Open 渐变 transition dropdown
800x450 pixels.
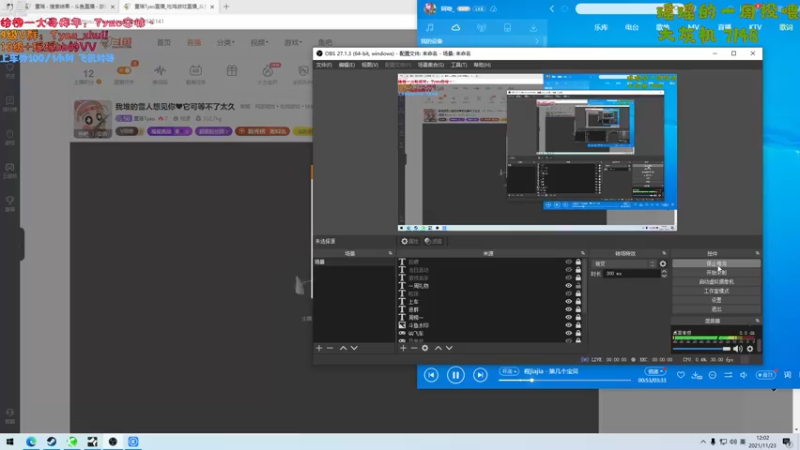pos(624,264)
